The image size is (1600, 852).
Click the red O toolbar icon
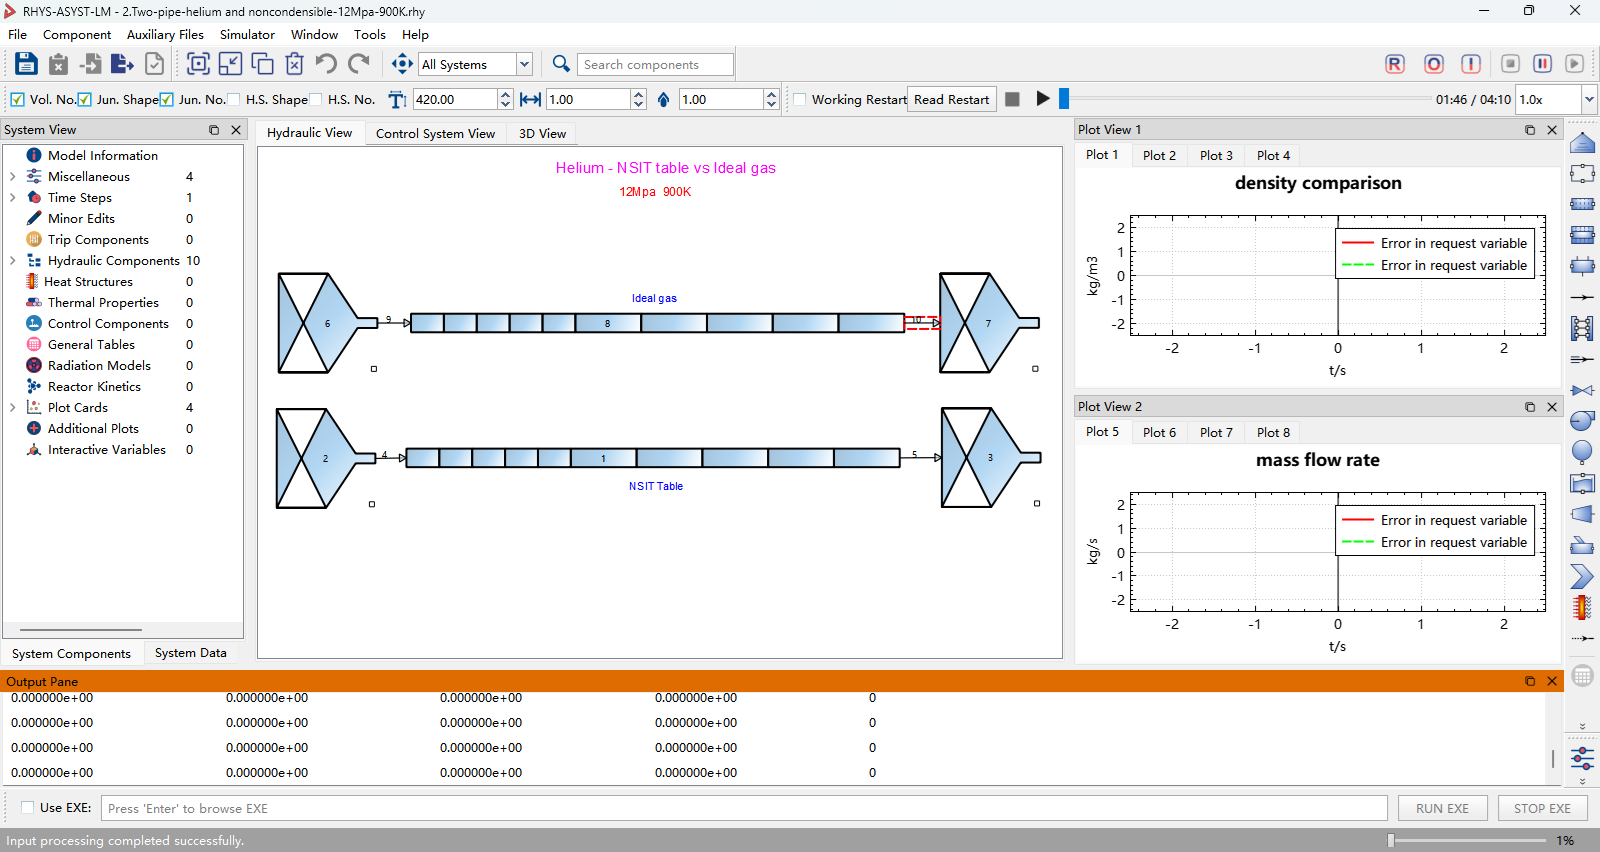point(1434,64)
